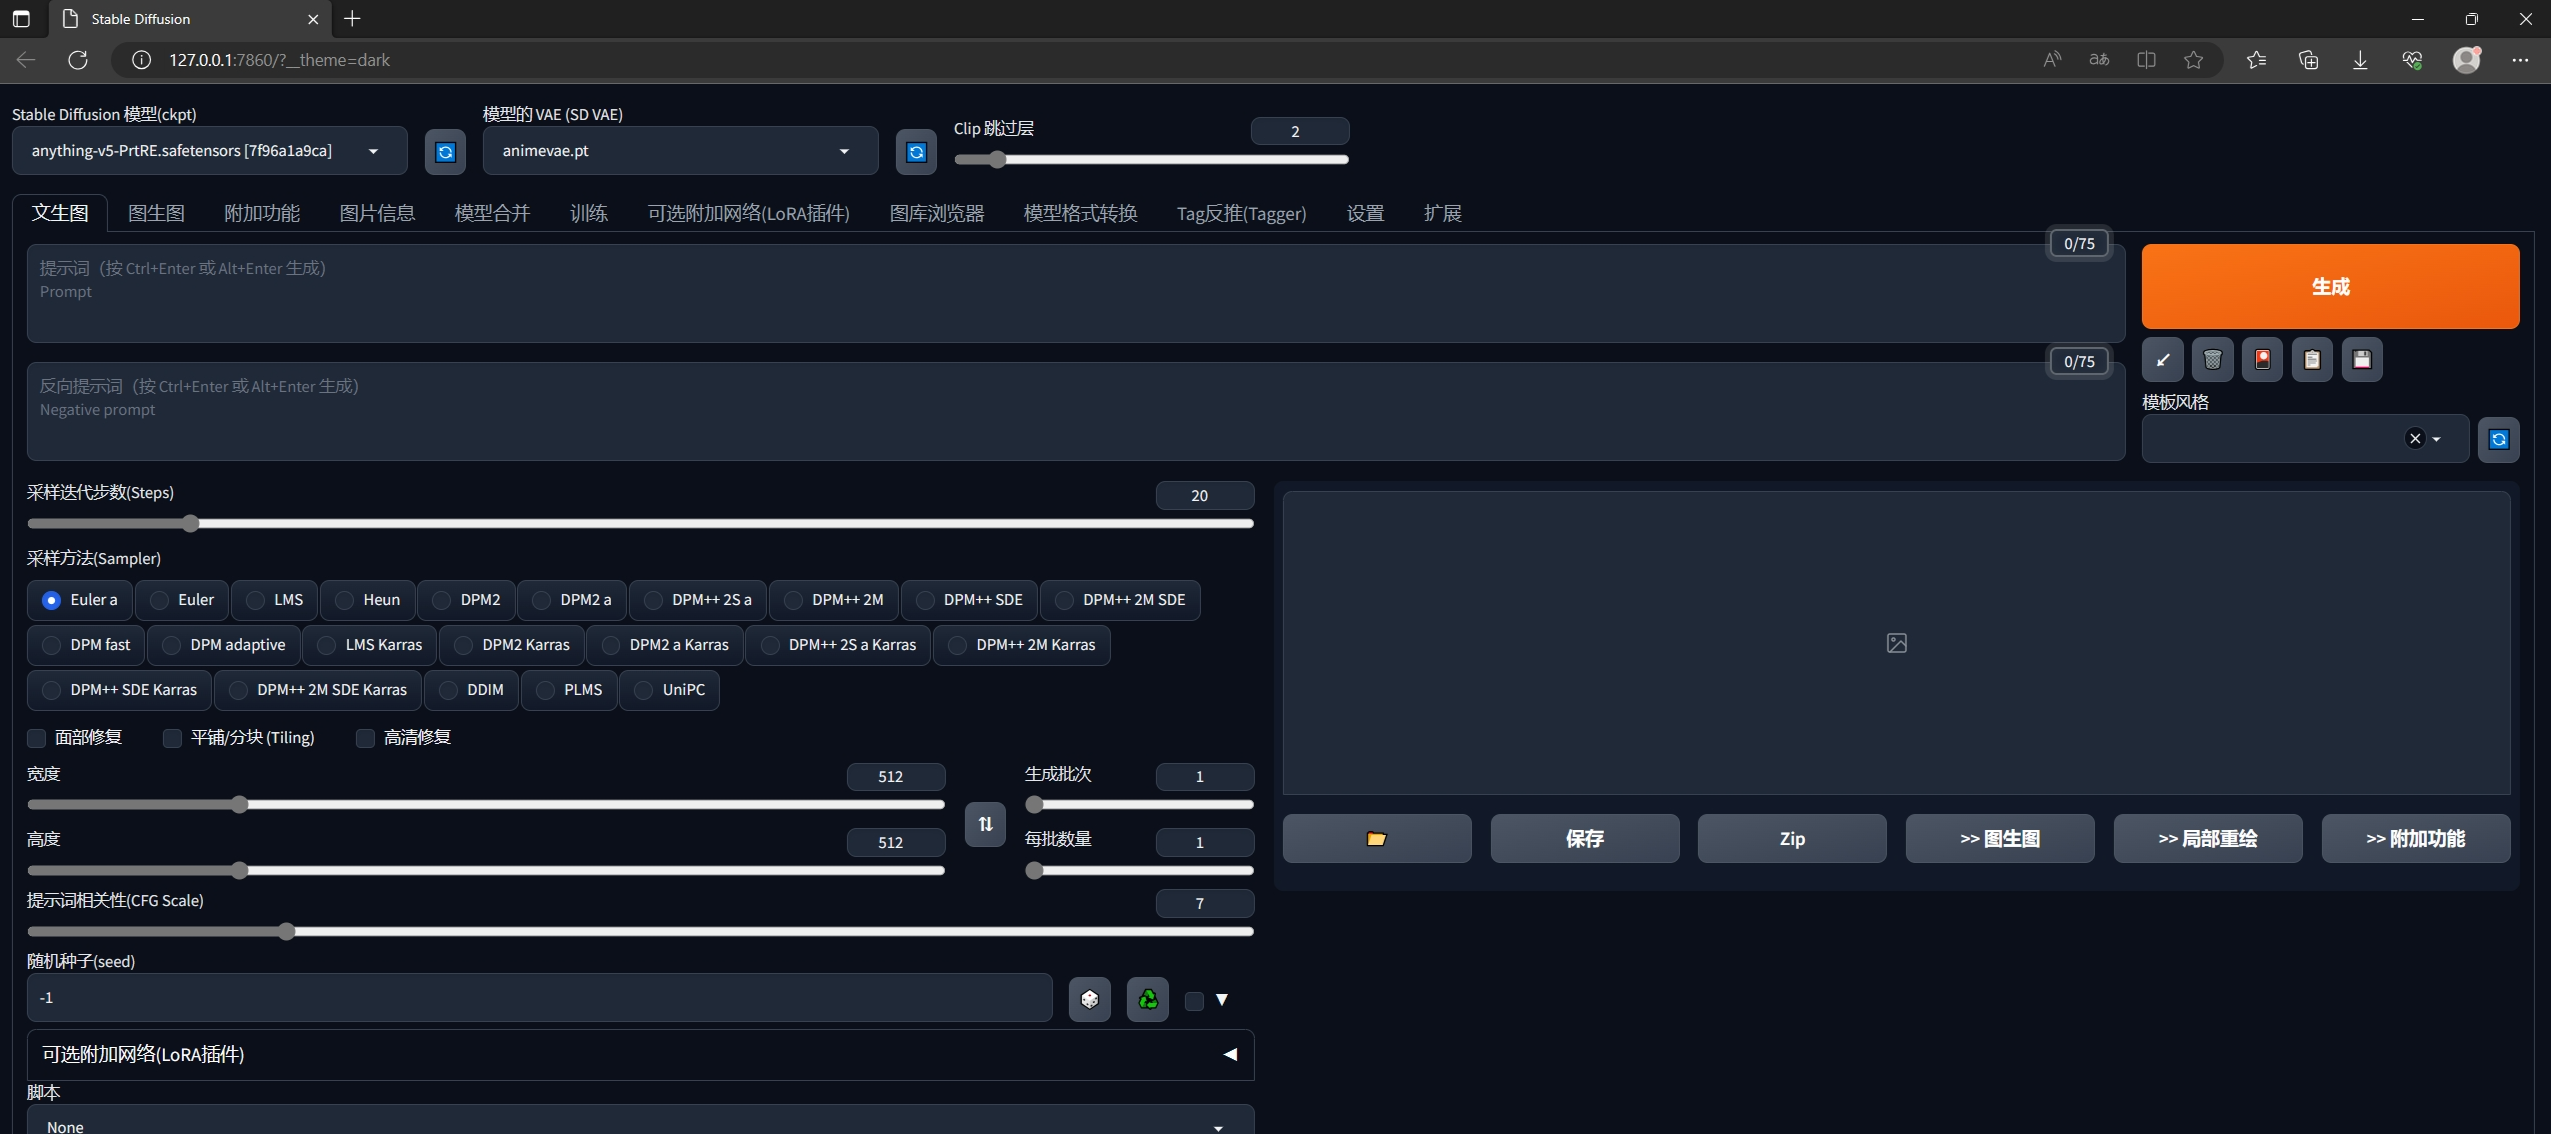Screen dimensions: 2551x1134
Task: Adjust the CFG Scale slider
Action: tap(640, 932)
